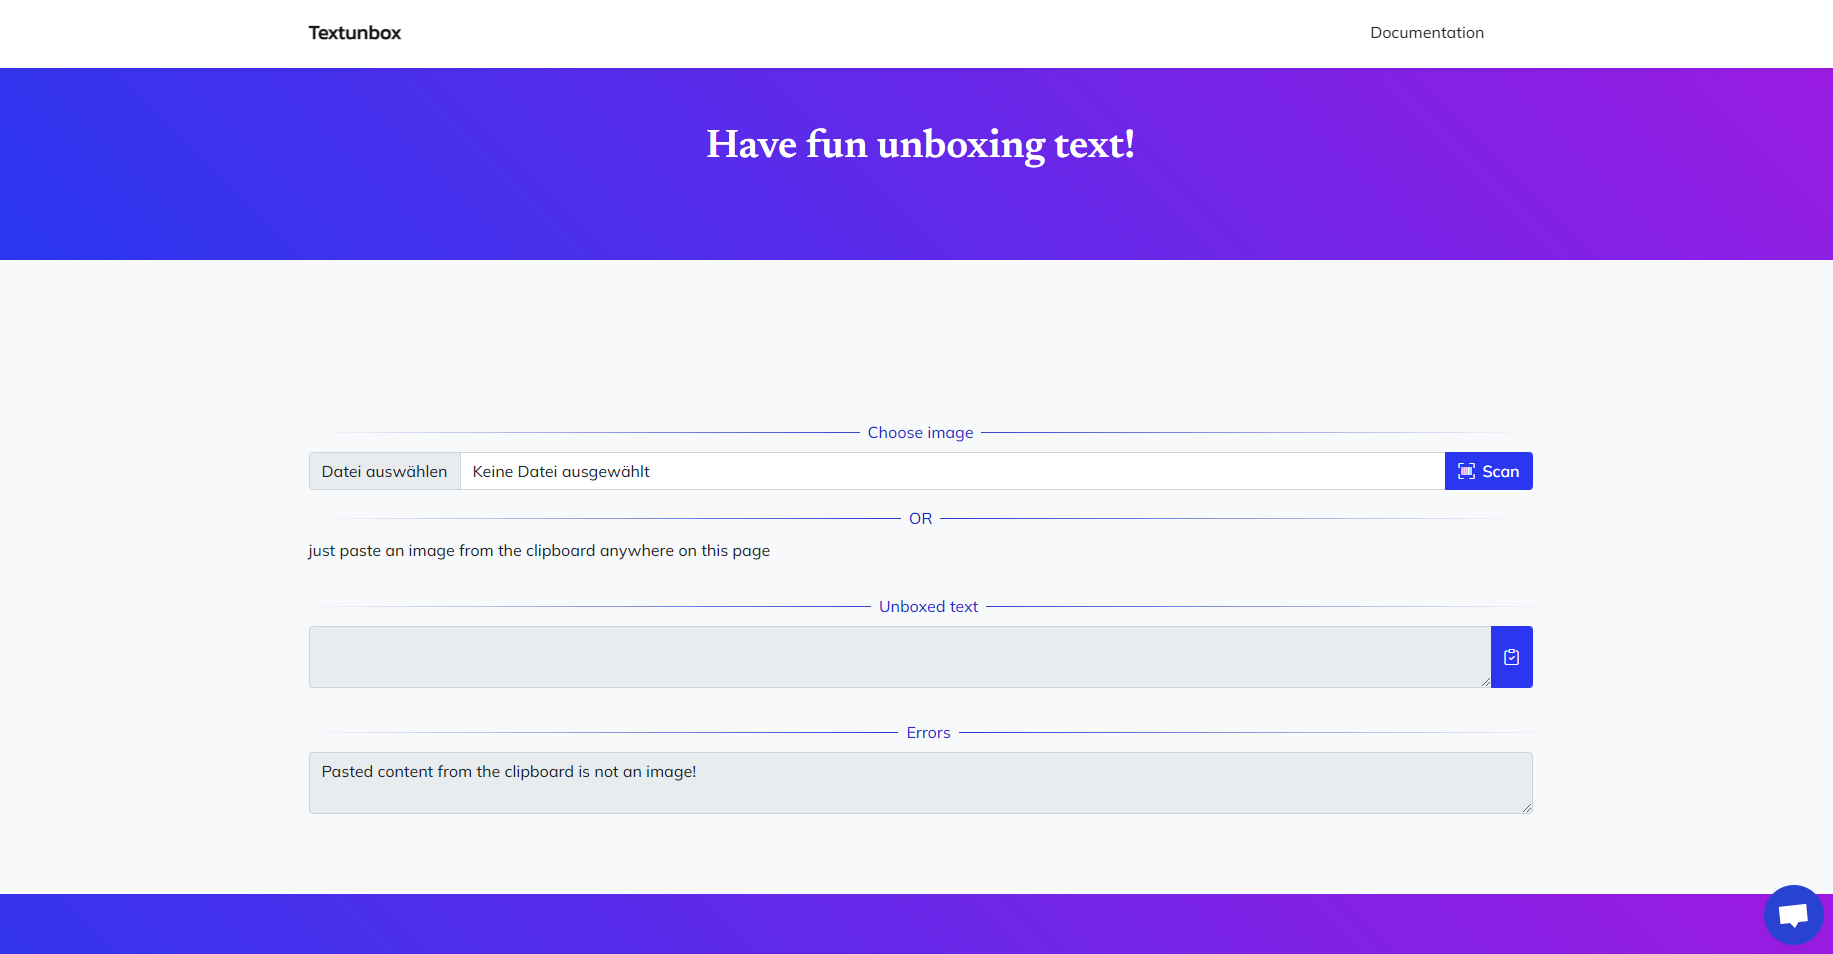Click the resize handle of the Errors box

1525,808
